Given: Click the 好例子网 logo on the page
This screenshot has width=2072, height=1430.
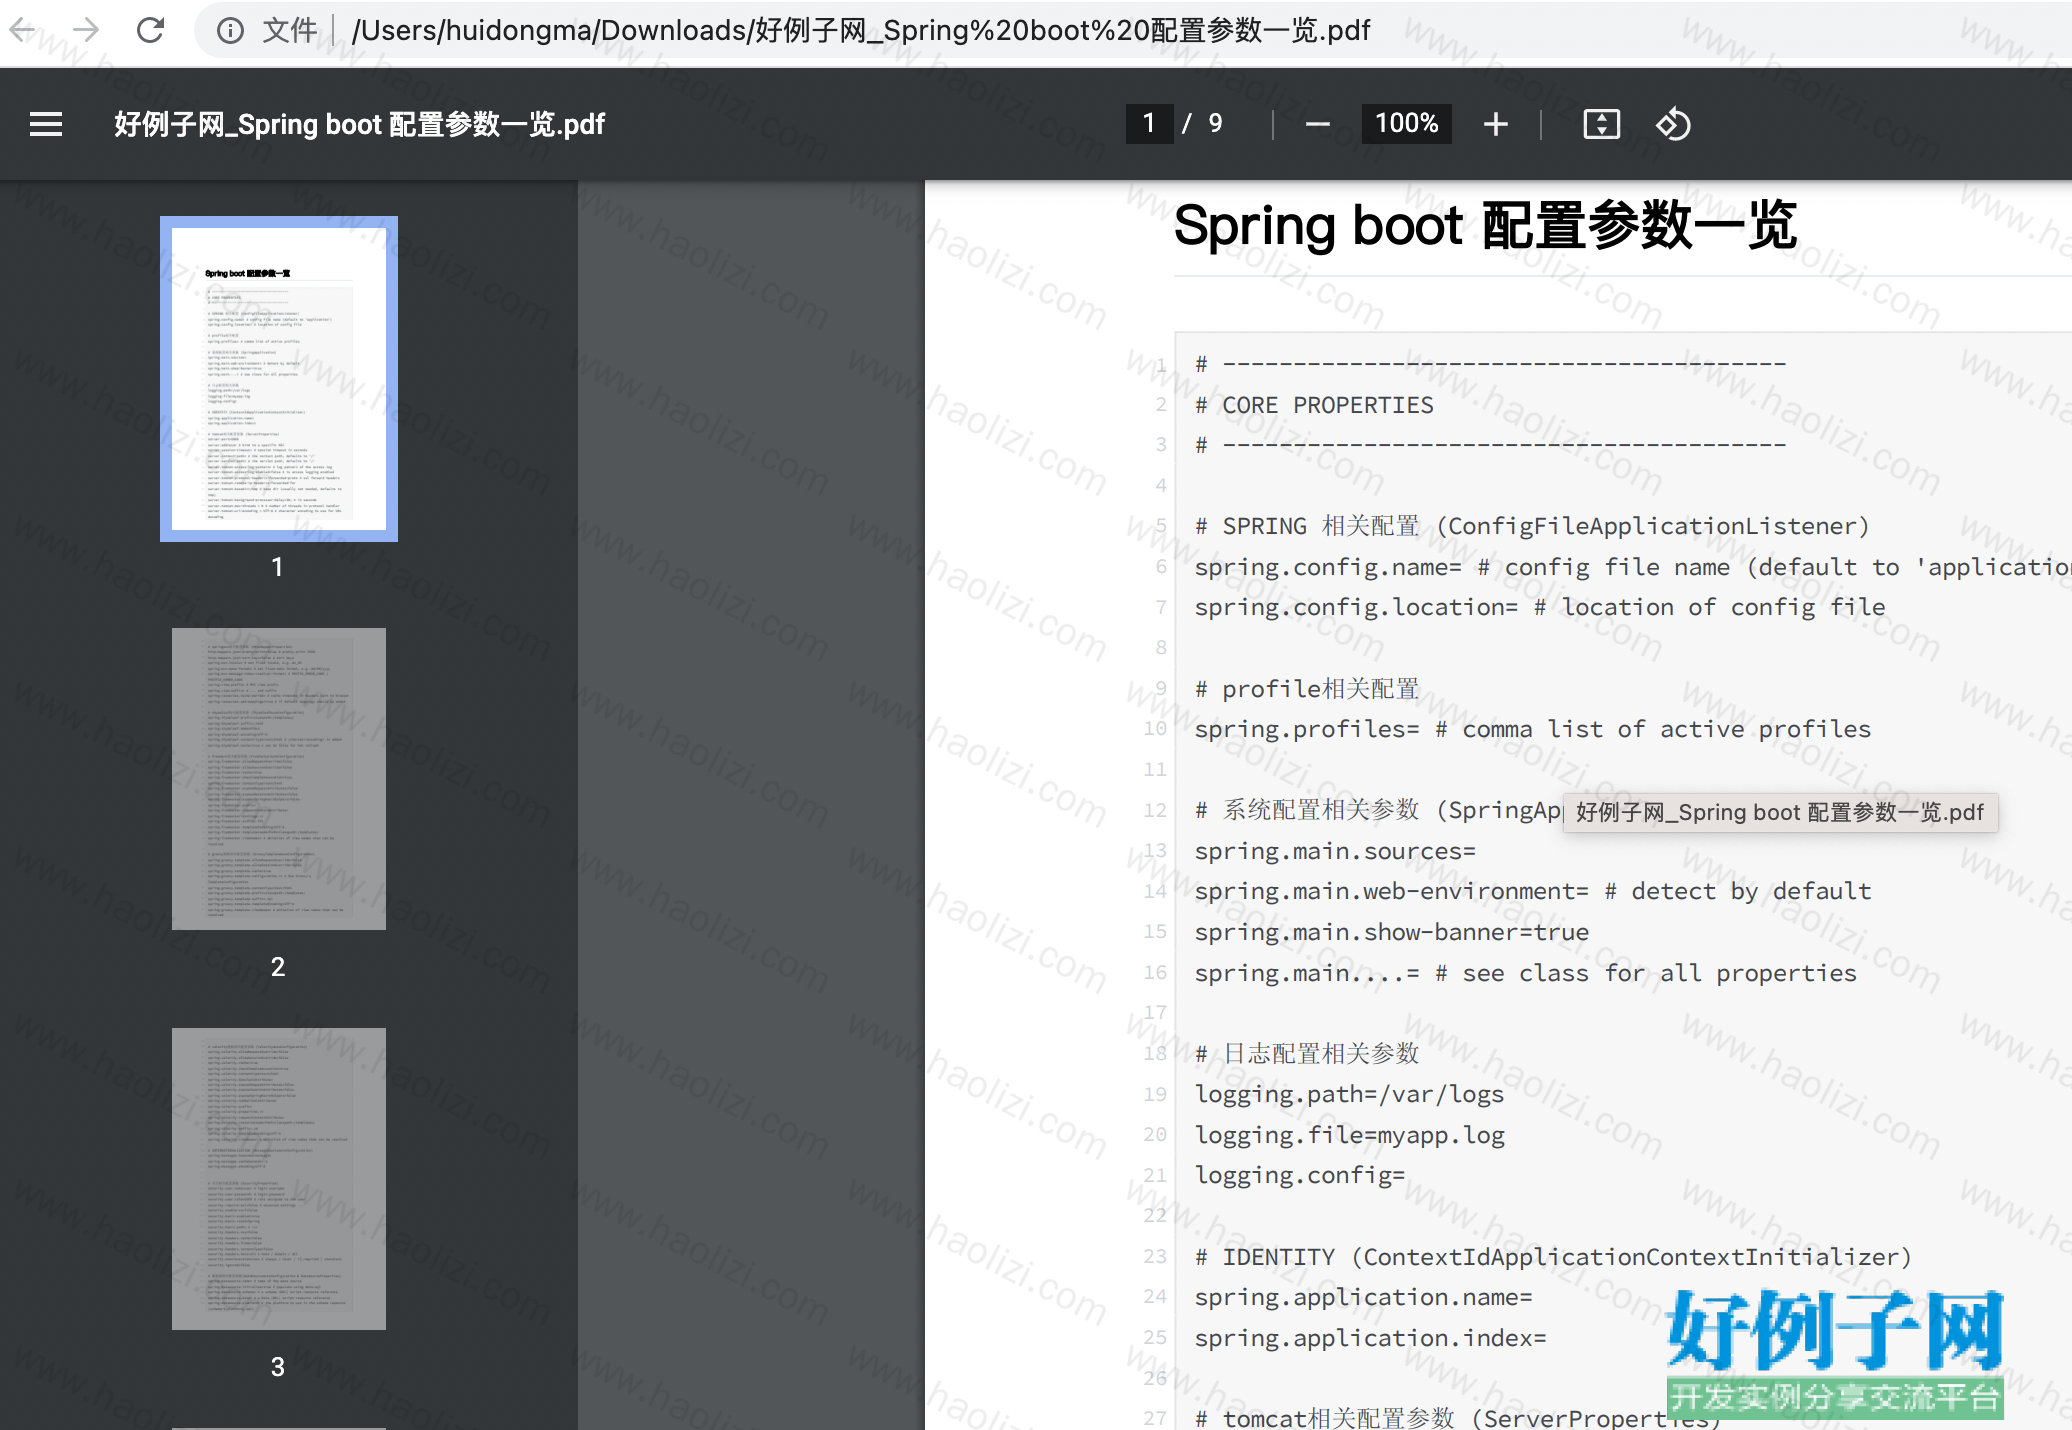Looking at the screenshot, I should 1835,1352.
